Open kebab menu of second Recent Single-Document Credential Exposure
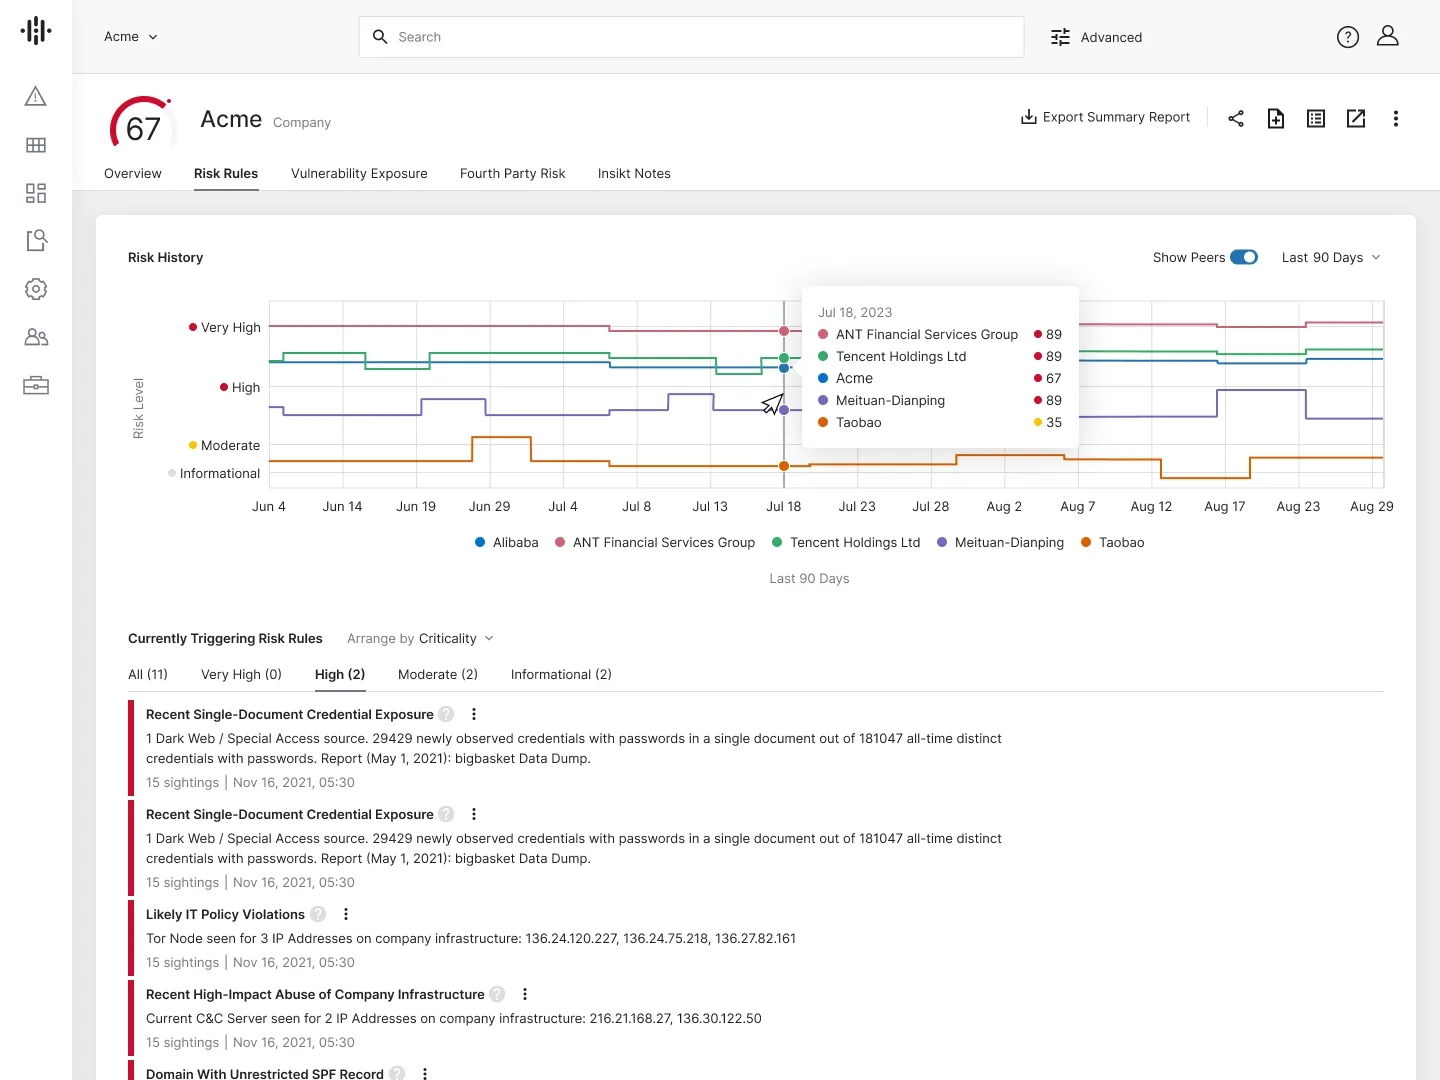This screenshot has height=1080, width=1440. coord(474,814)
